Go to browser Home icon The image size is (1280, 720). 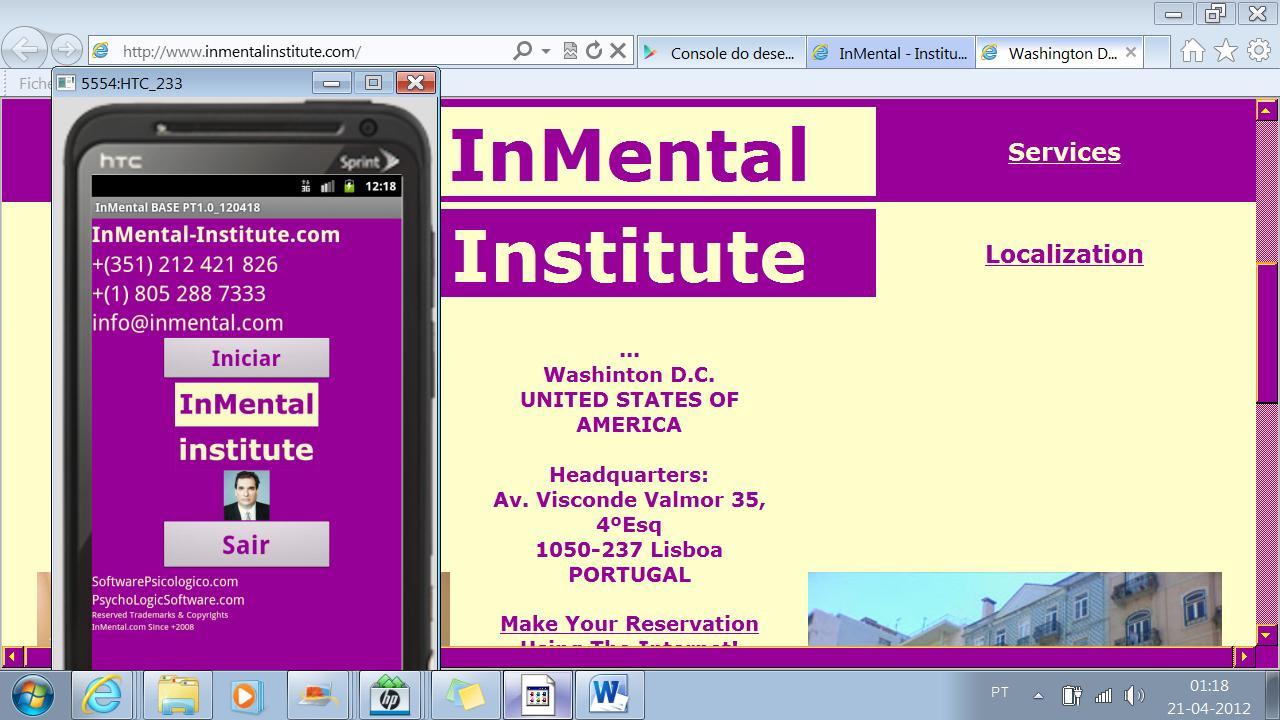1192,51
